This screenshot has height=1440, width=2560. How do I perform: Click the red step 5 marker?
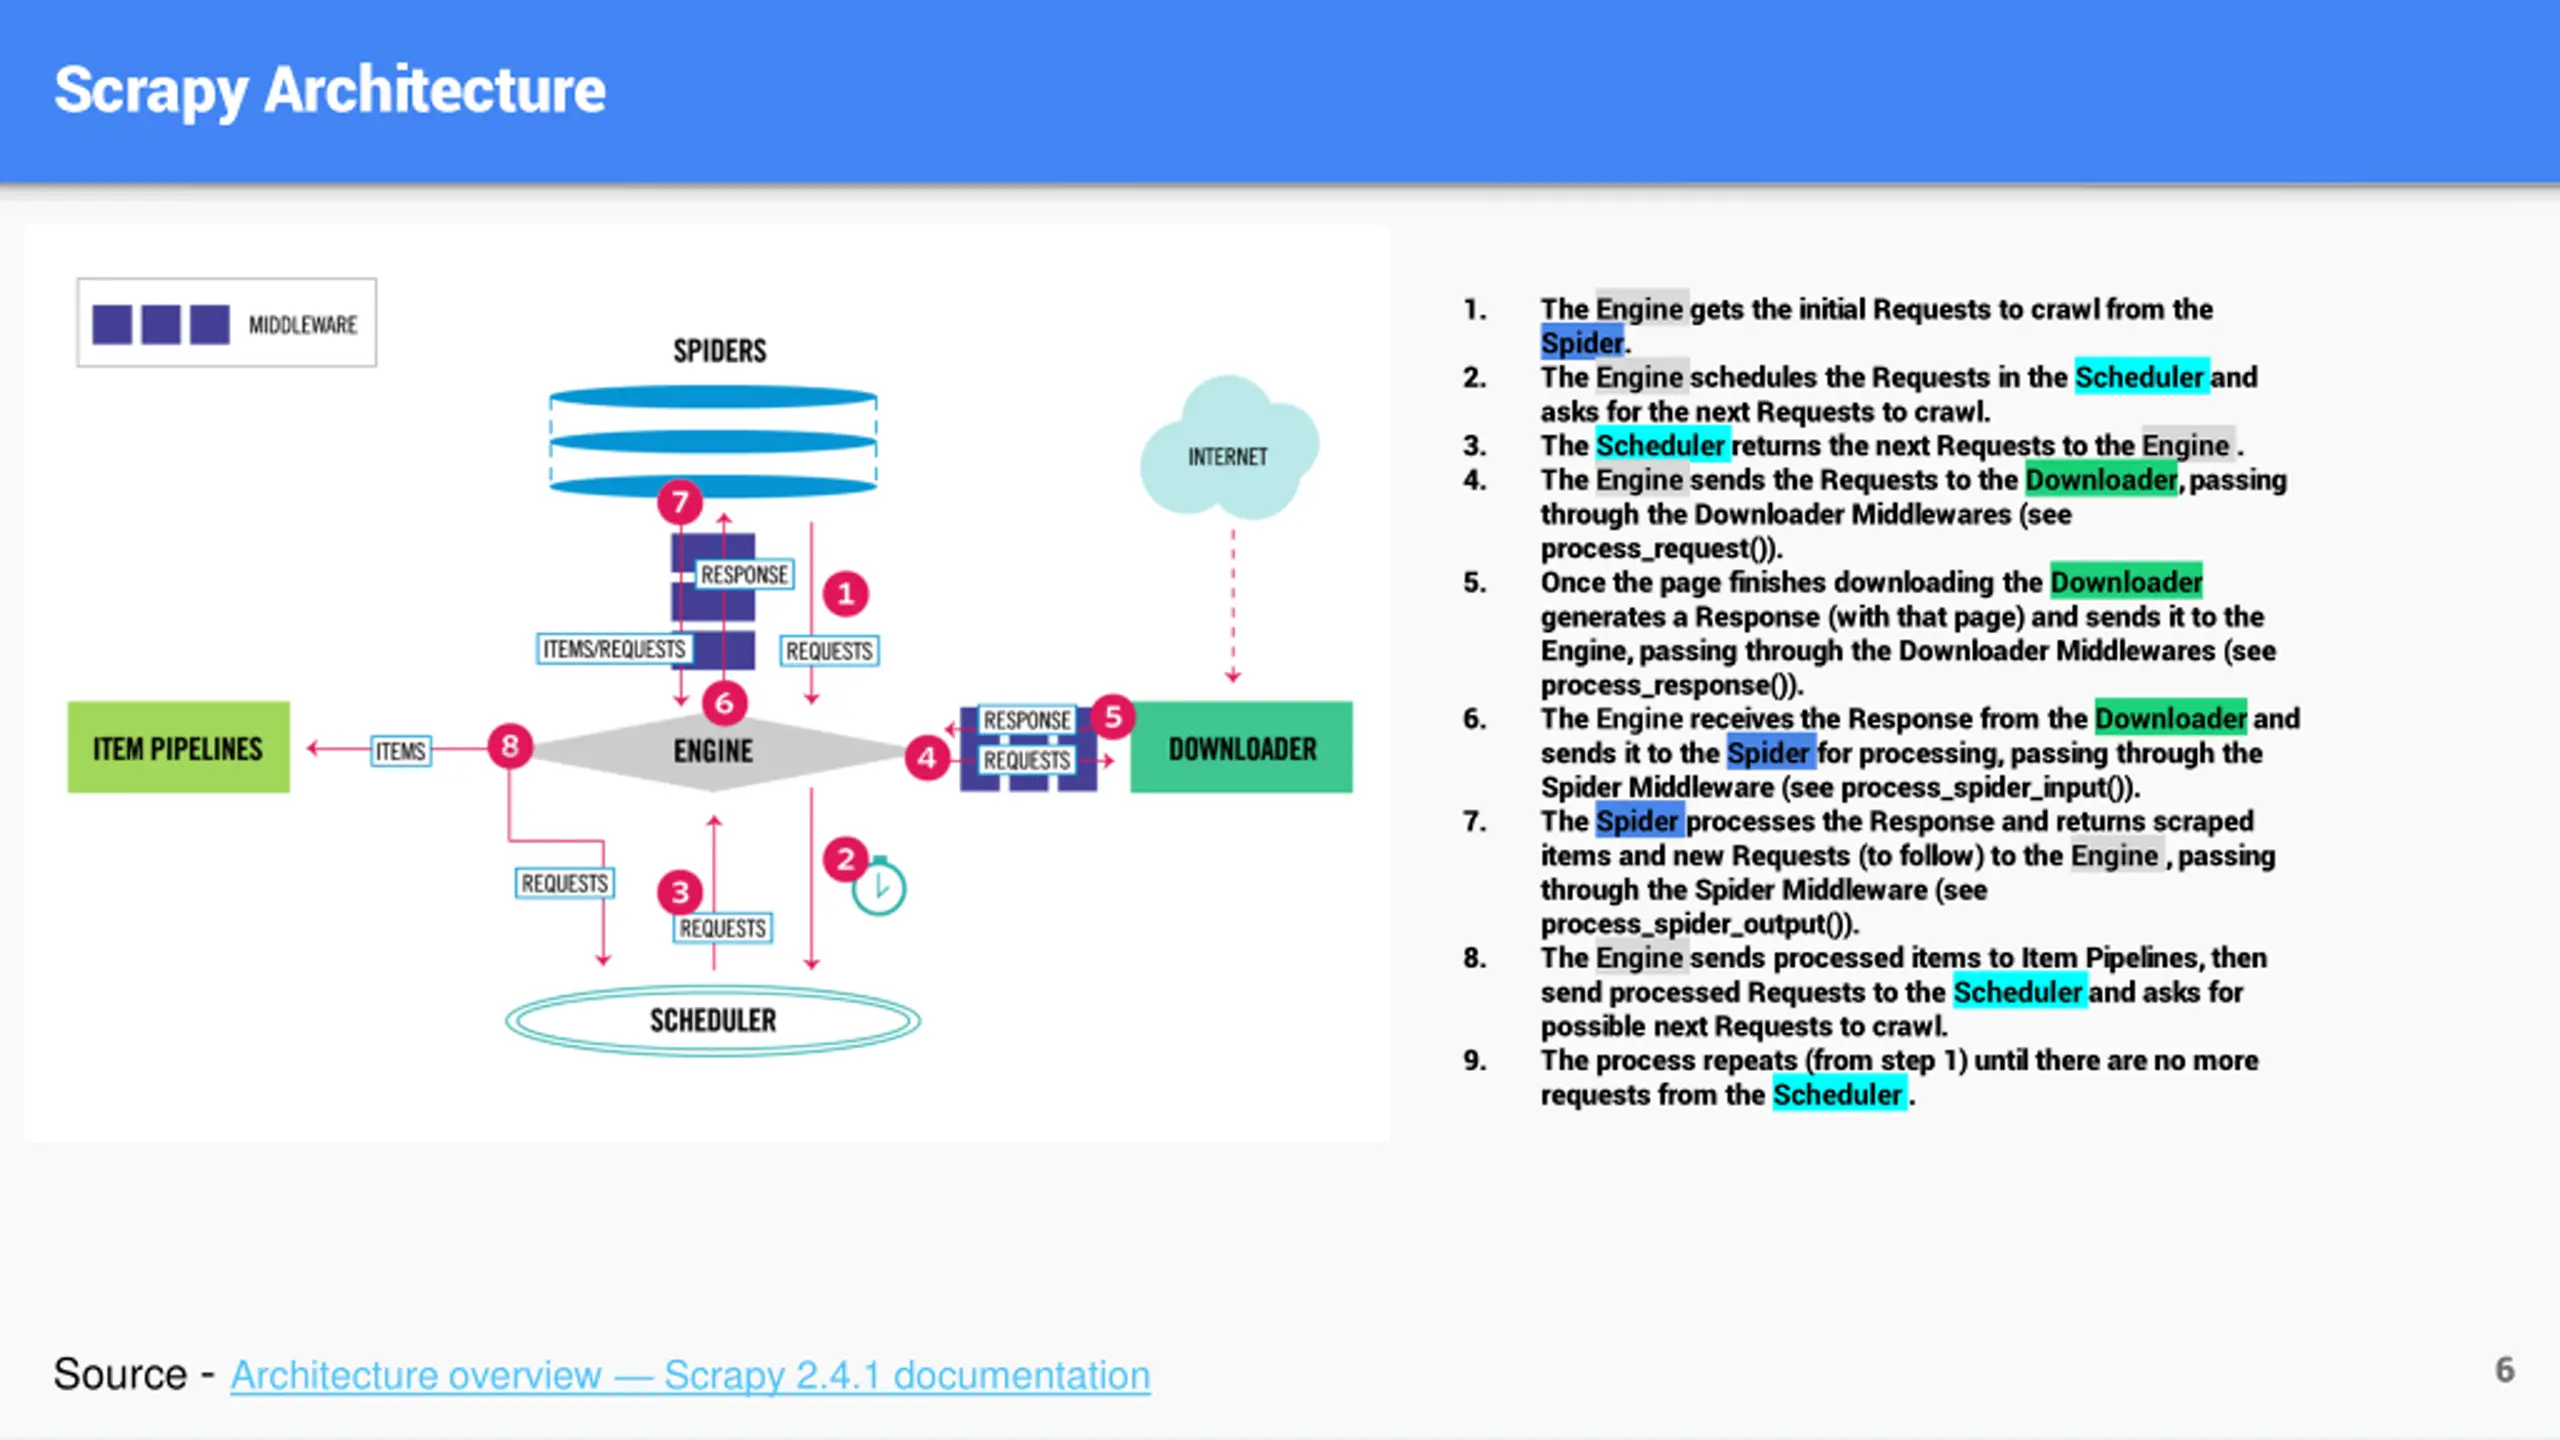[1112, 717]
